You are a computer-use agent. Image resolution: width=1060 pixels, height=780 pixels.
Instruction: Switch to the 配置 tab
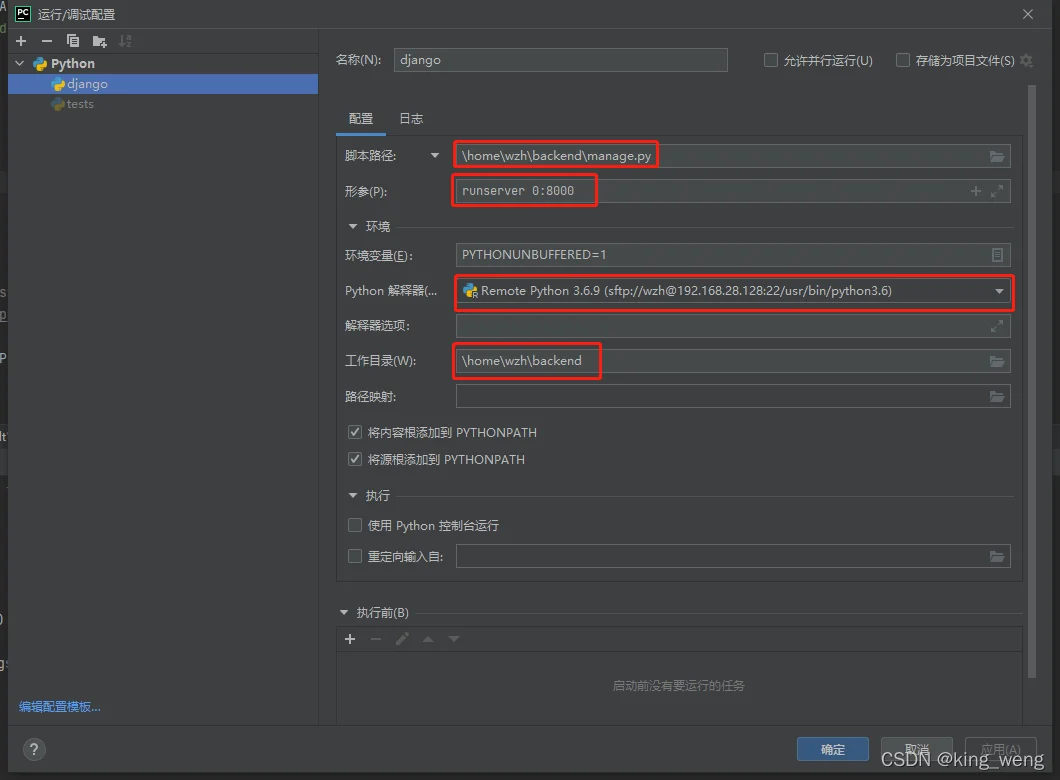(x=361, y=119)
